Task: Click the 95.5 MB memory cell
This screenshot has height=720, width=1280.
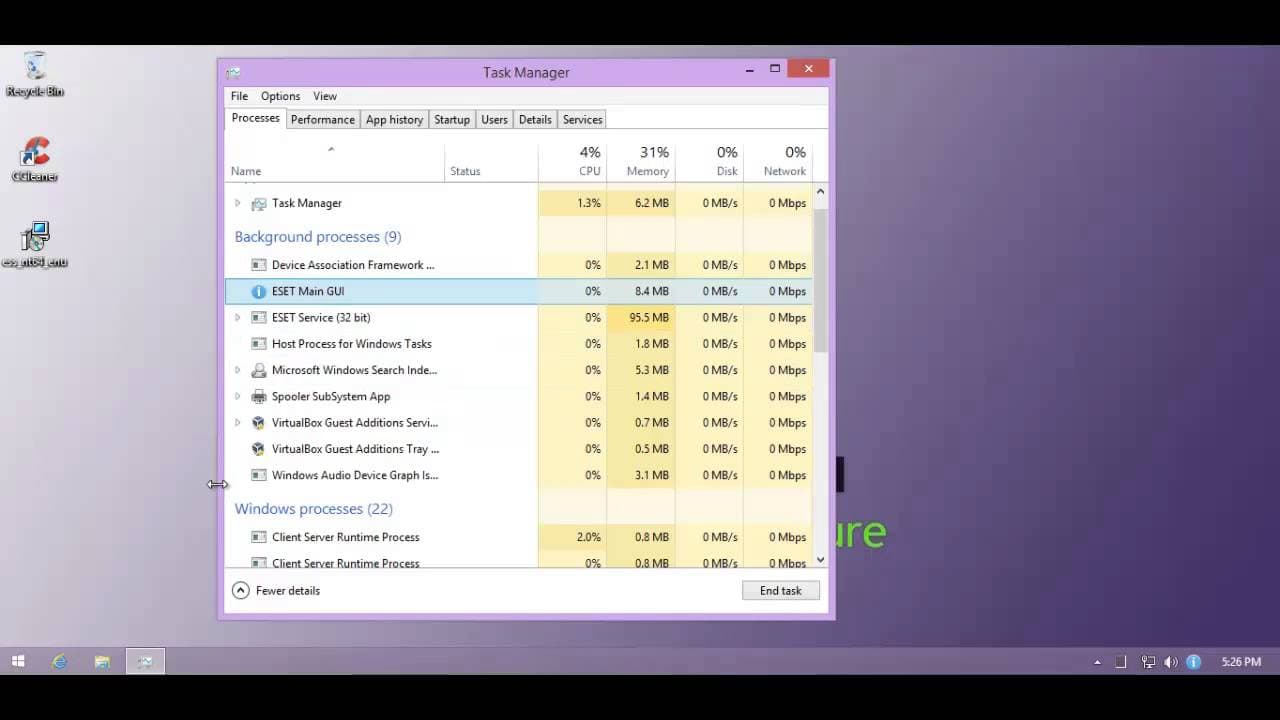Action: 640,317
